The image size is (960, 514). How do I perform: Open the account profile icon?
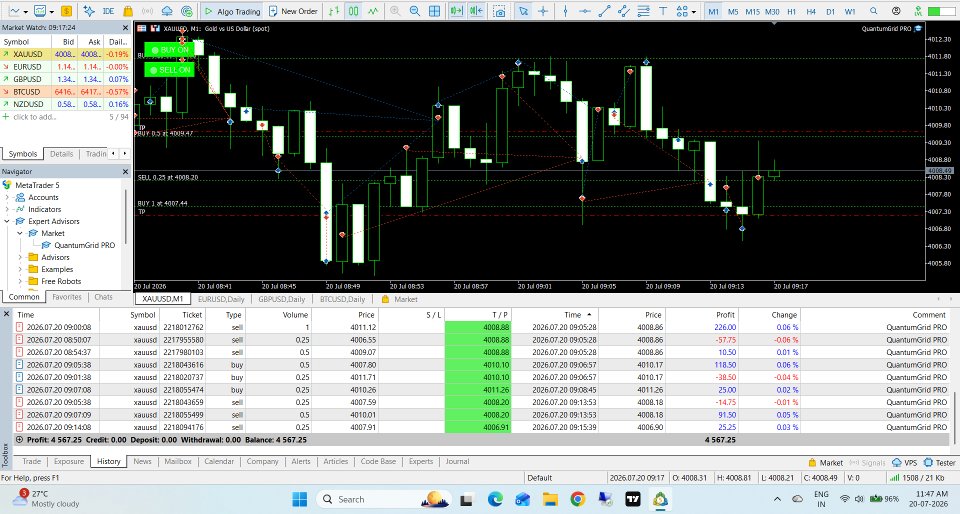(x=896, y=11)
